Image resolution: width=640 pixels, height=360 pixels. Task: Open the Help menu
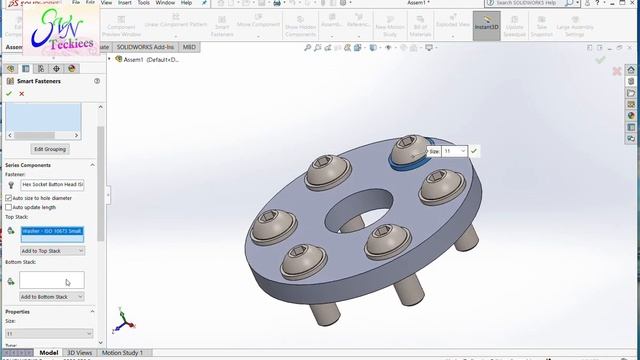186,2
